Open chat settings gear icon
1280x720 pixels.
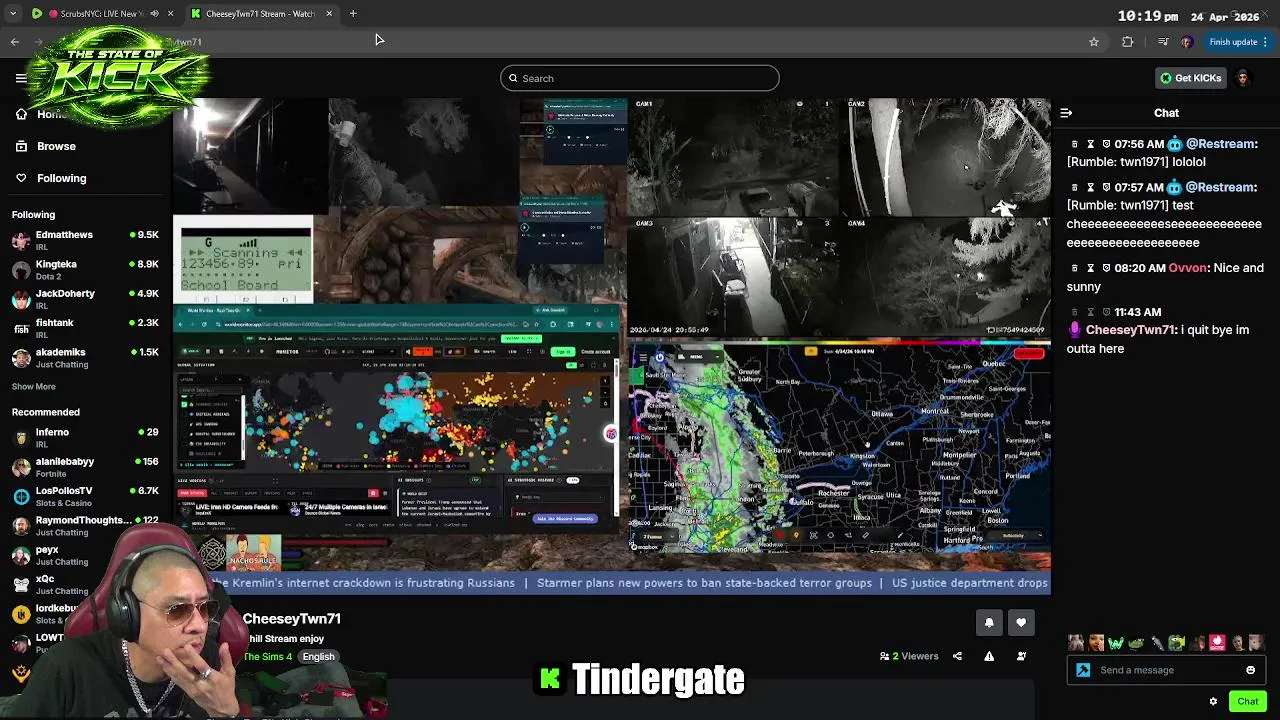click(1213, 701)
